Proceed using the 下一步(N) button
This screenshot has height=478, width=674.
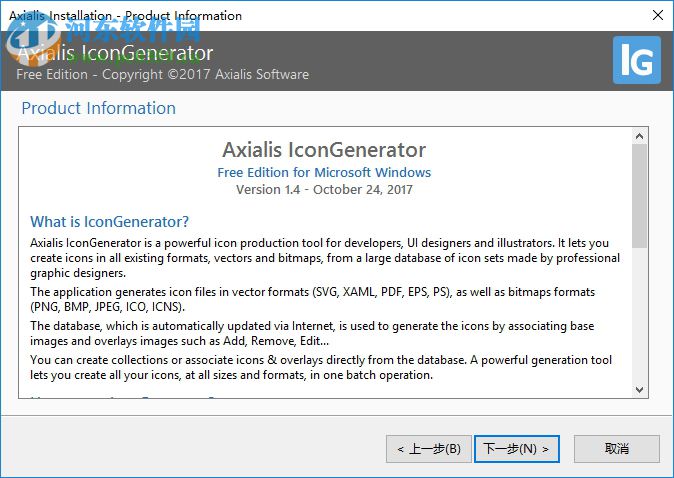[516, 449]
